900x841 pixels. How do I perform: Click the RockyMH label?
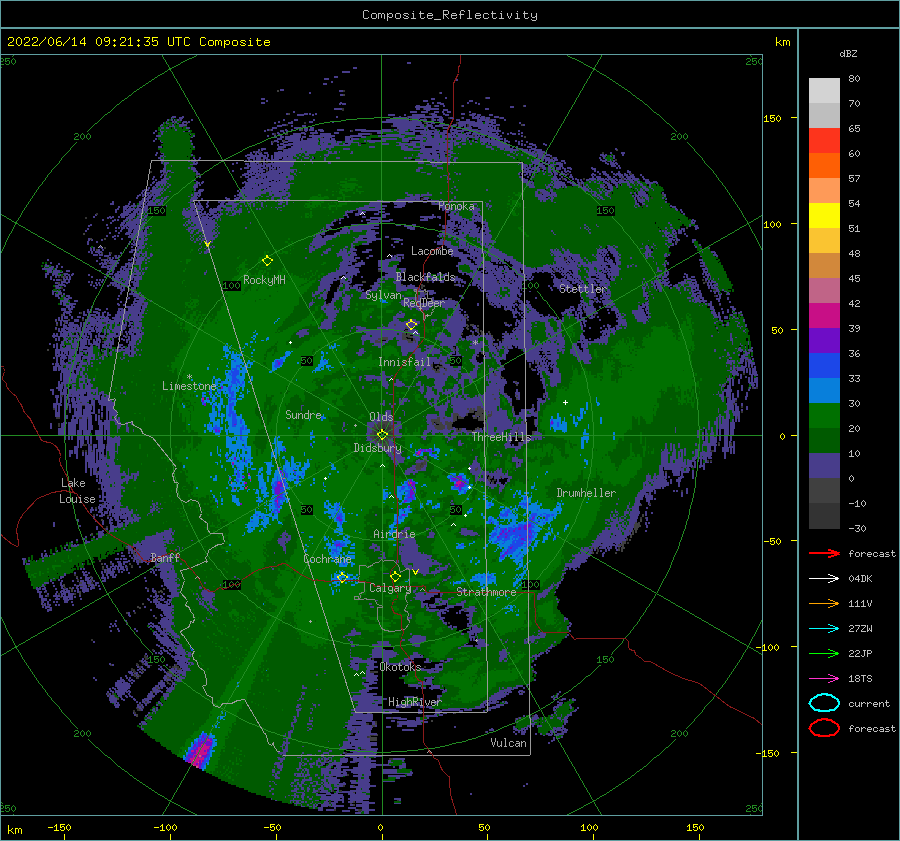pos(264,280)
